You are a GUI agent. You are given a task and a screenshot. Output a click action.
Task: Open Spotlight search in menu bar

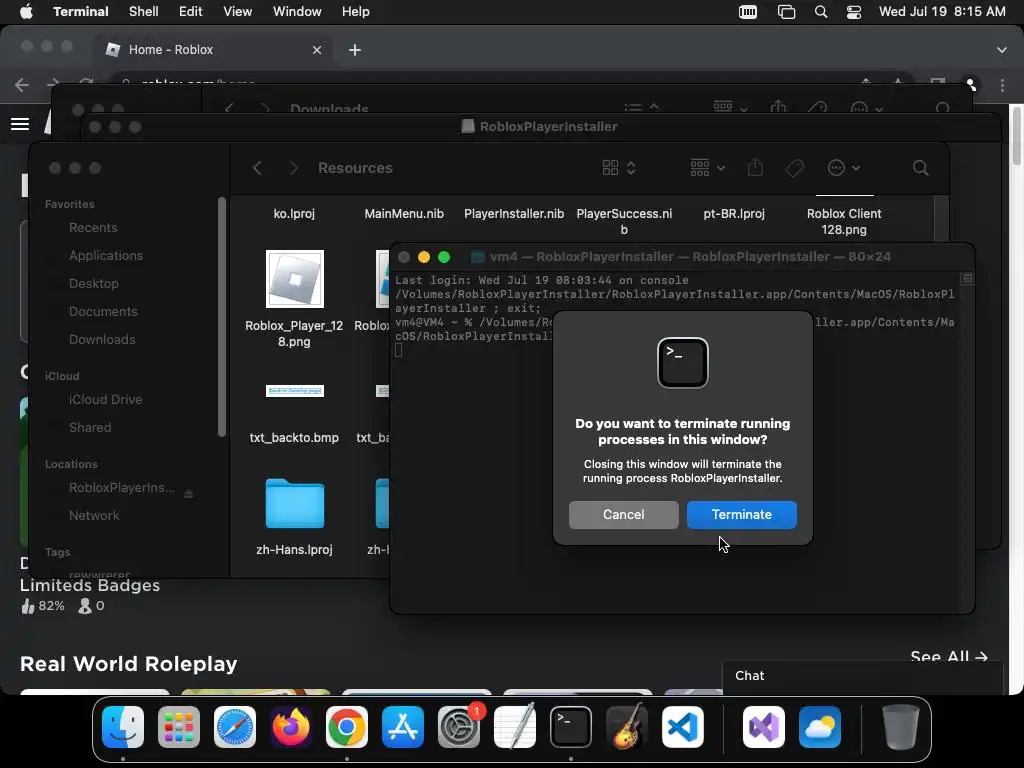[821, 12]
